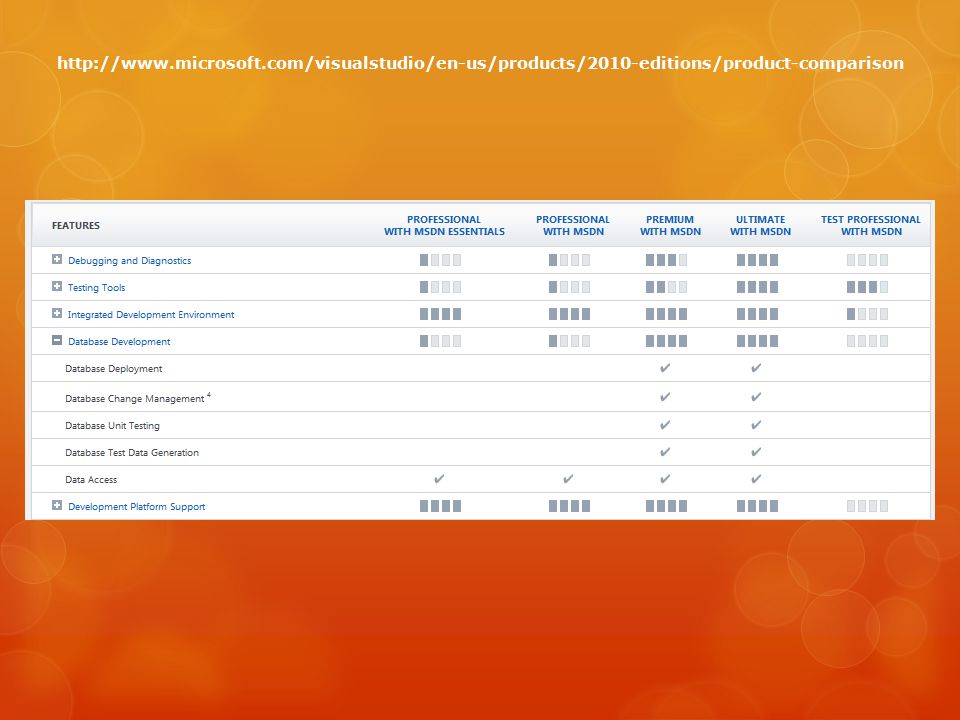This screenshot has width=960, height=720.
Task: Collapse the Database Development section
Action: pos(57,340)
